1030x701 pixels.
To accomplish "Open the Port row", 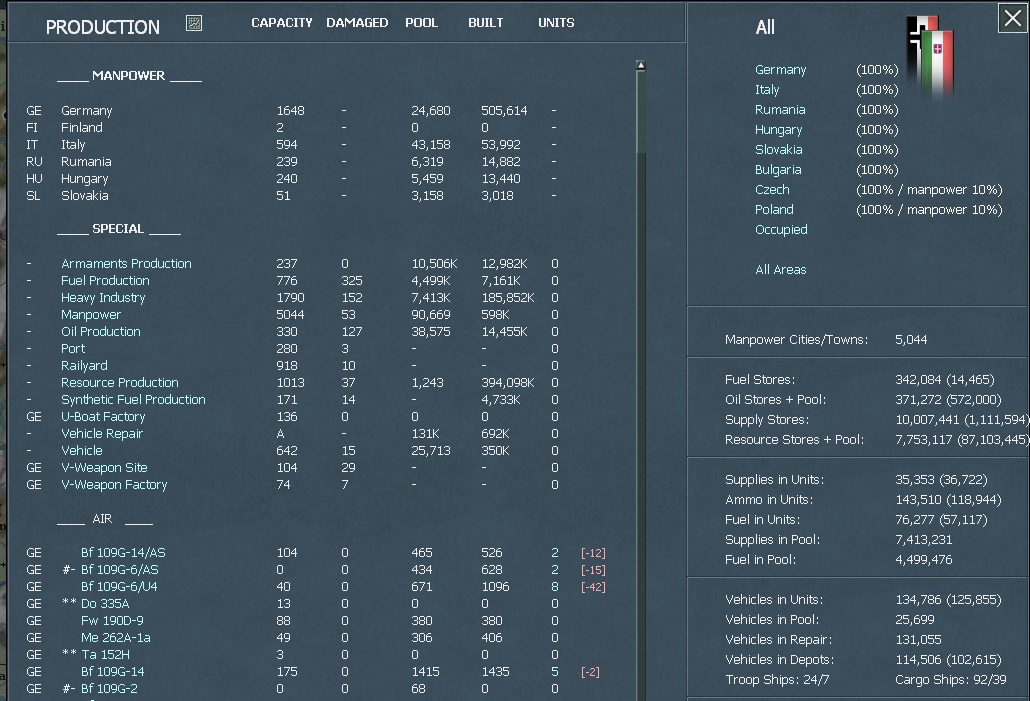I will click(73, 349).
